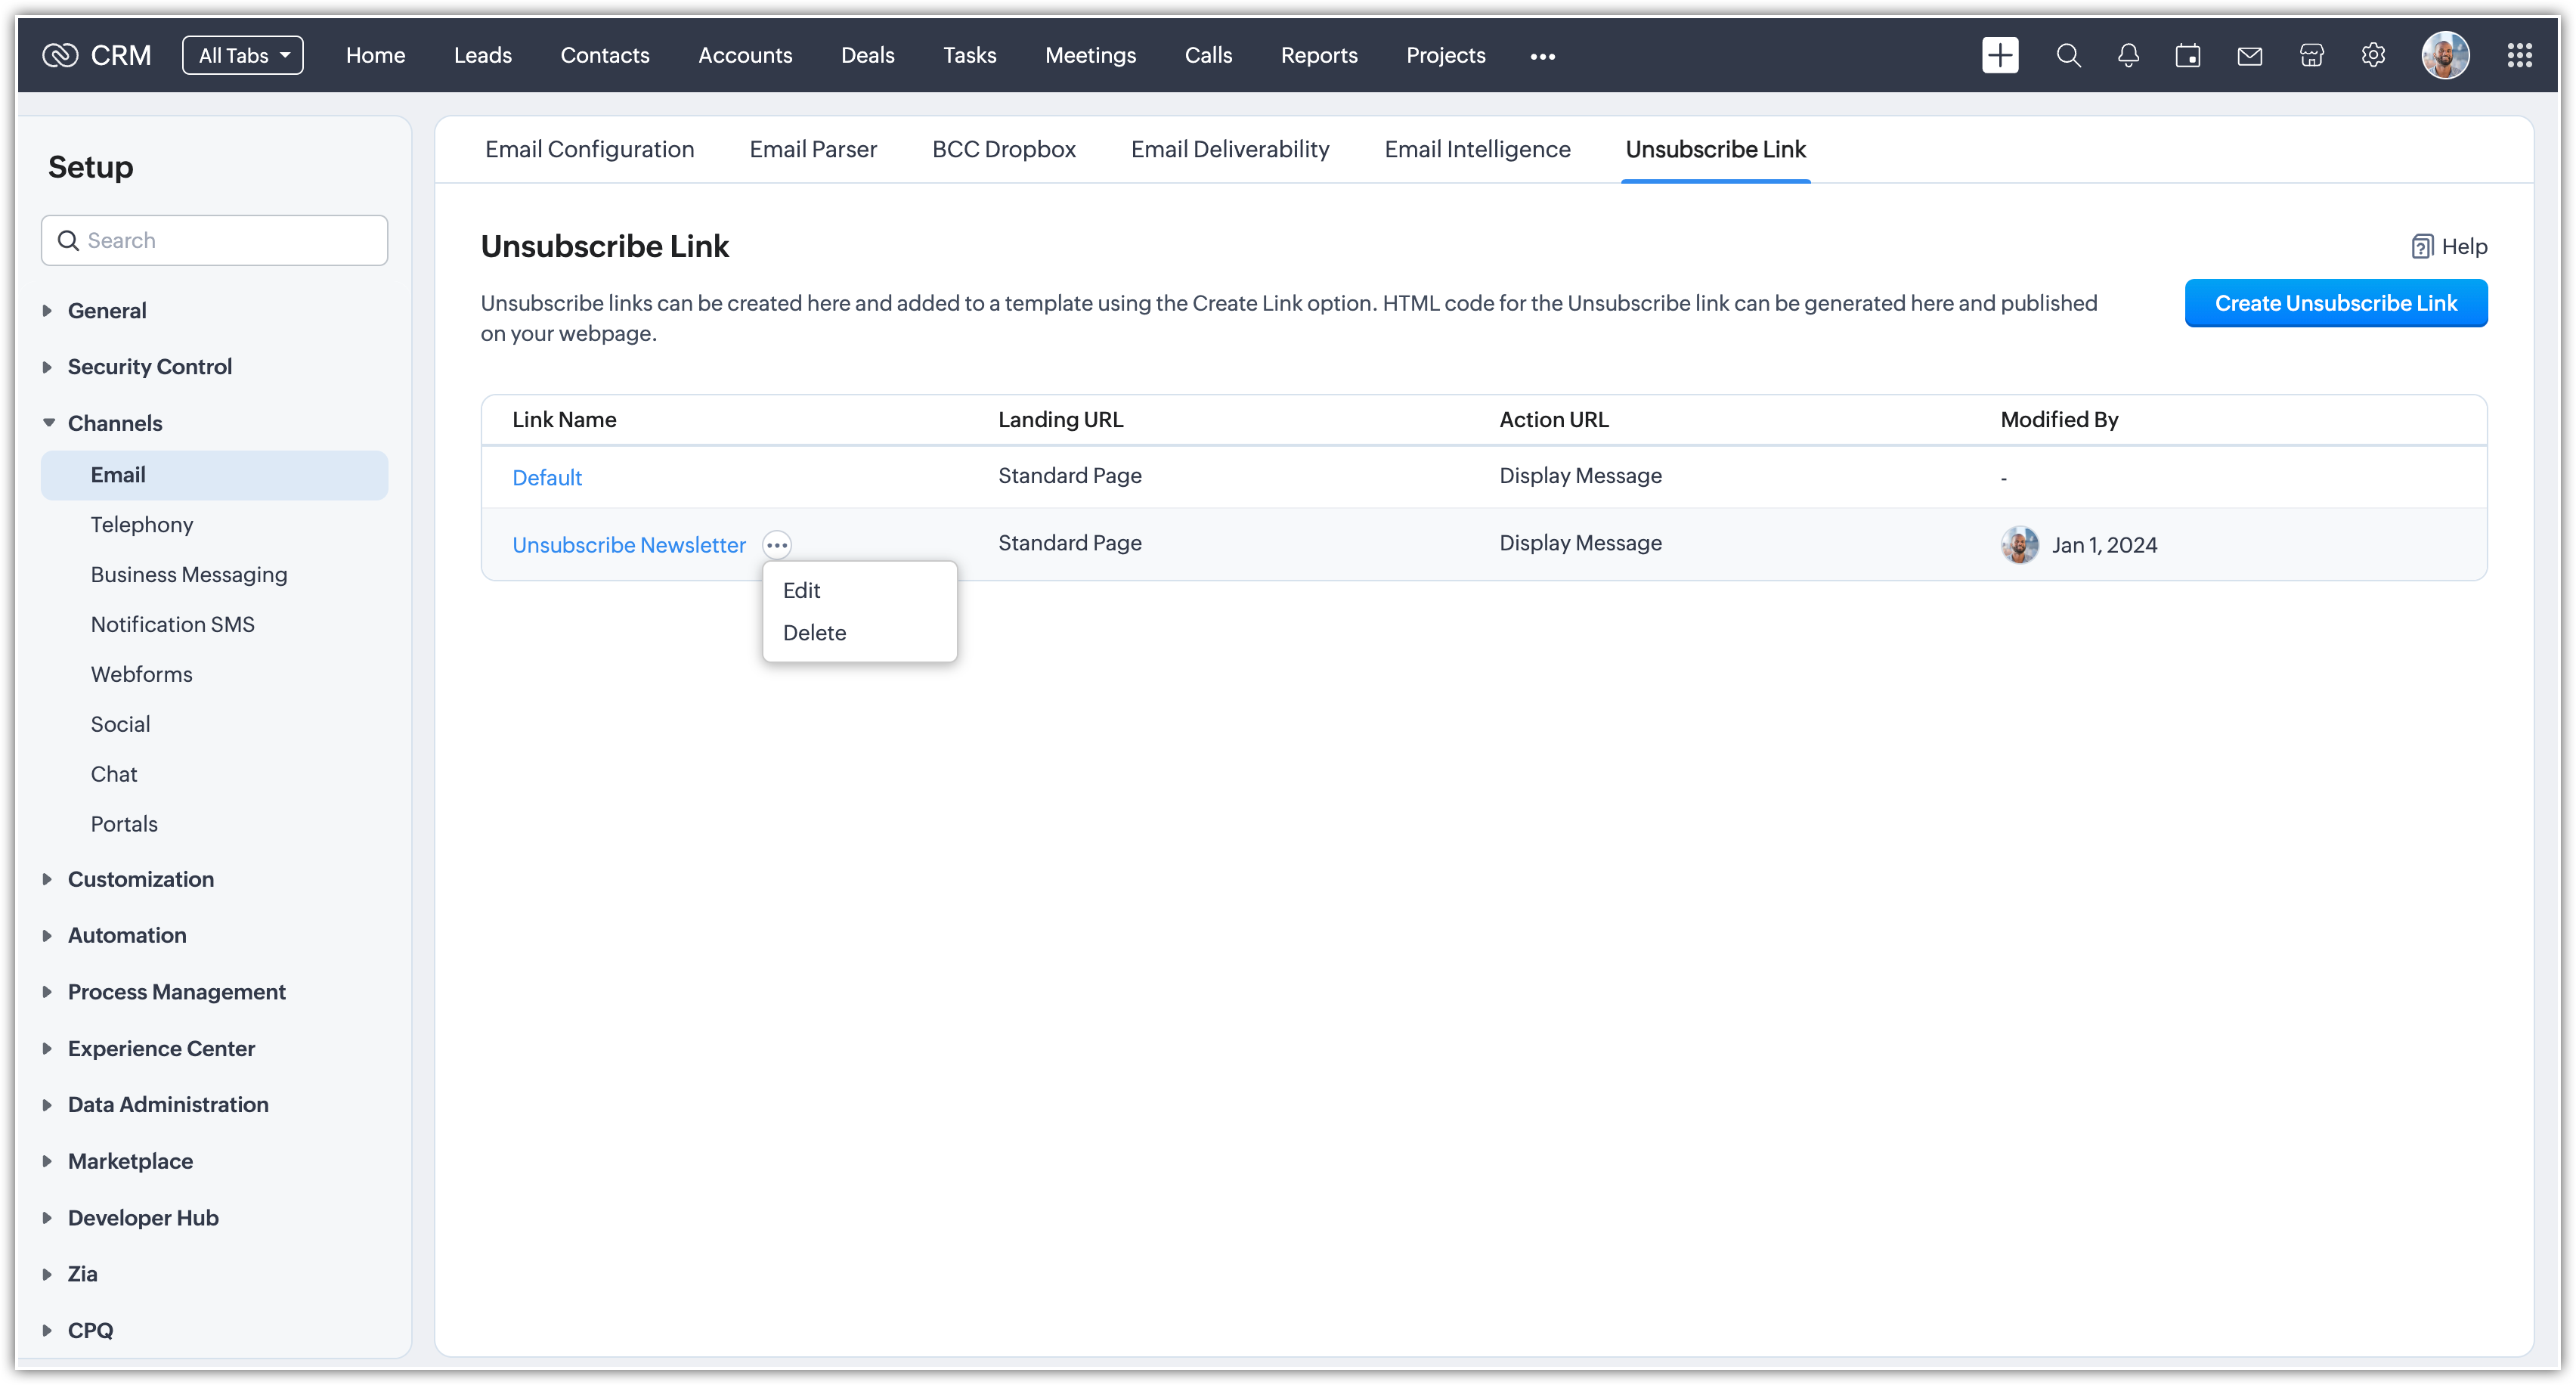
Task: Choose Edit in the context menu
Action: pyautogui.click(x=801, y=590)
